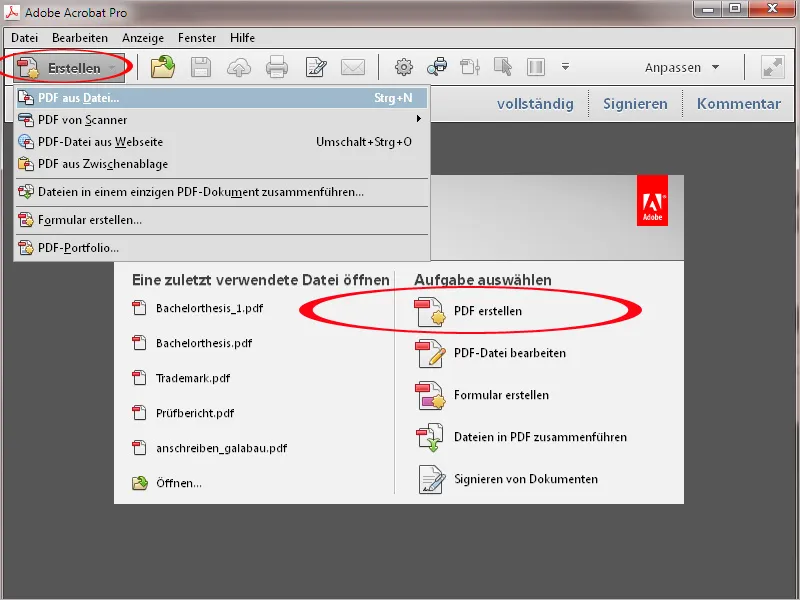Choose 'PDF aus Zwischenablage' menu entry
The height and width of the screenshot is (600, 800).
coord(221,164)
